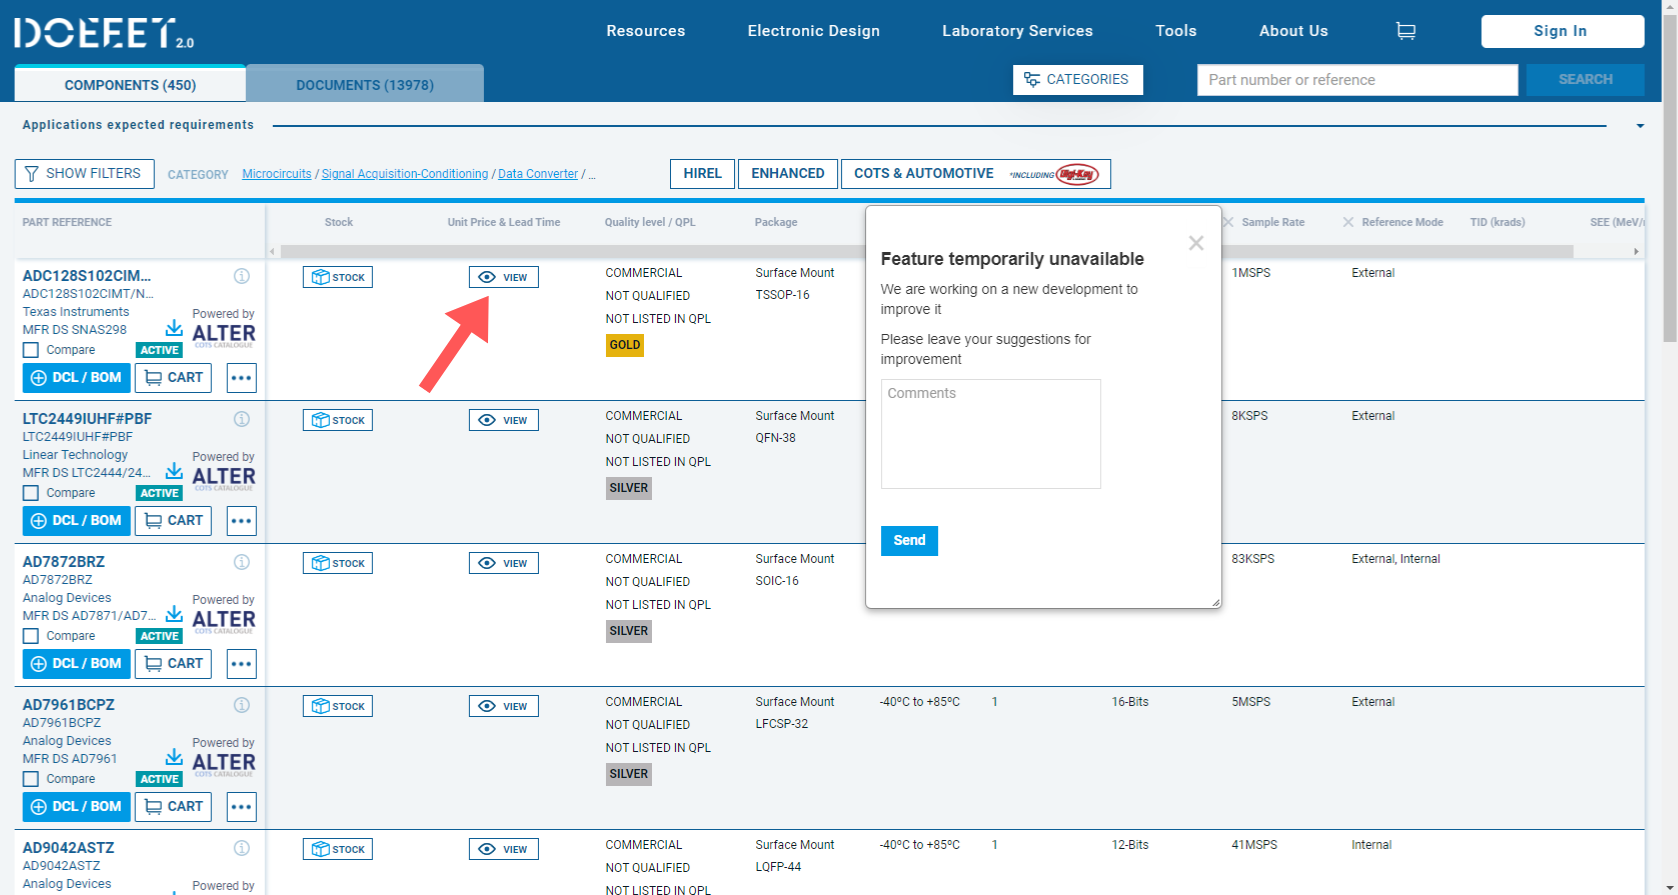Download datasheet for AD7872BRZ part
This screenshot has height=895, width=1678.
point(174,614)
